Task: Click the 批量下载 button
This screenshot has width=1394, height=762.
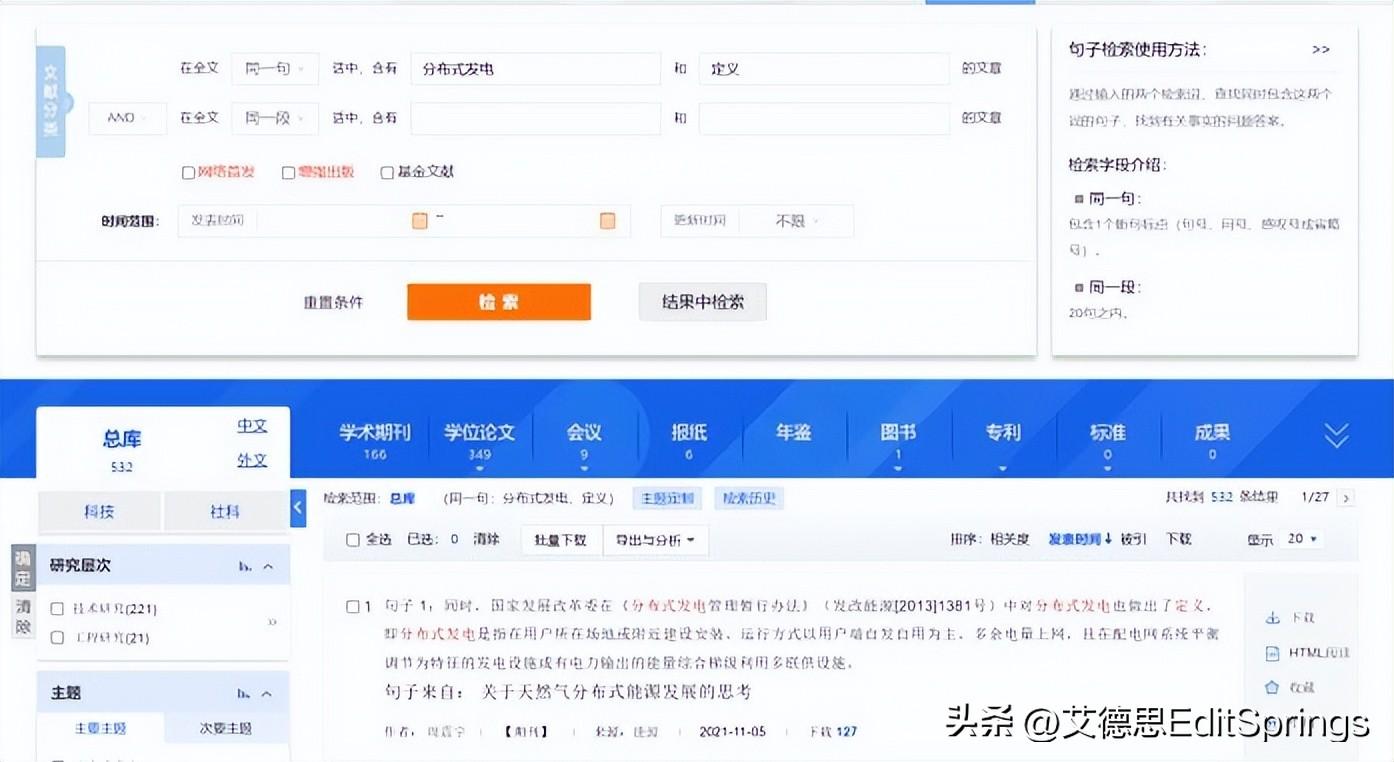Action: click(561, 539)
